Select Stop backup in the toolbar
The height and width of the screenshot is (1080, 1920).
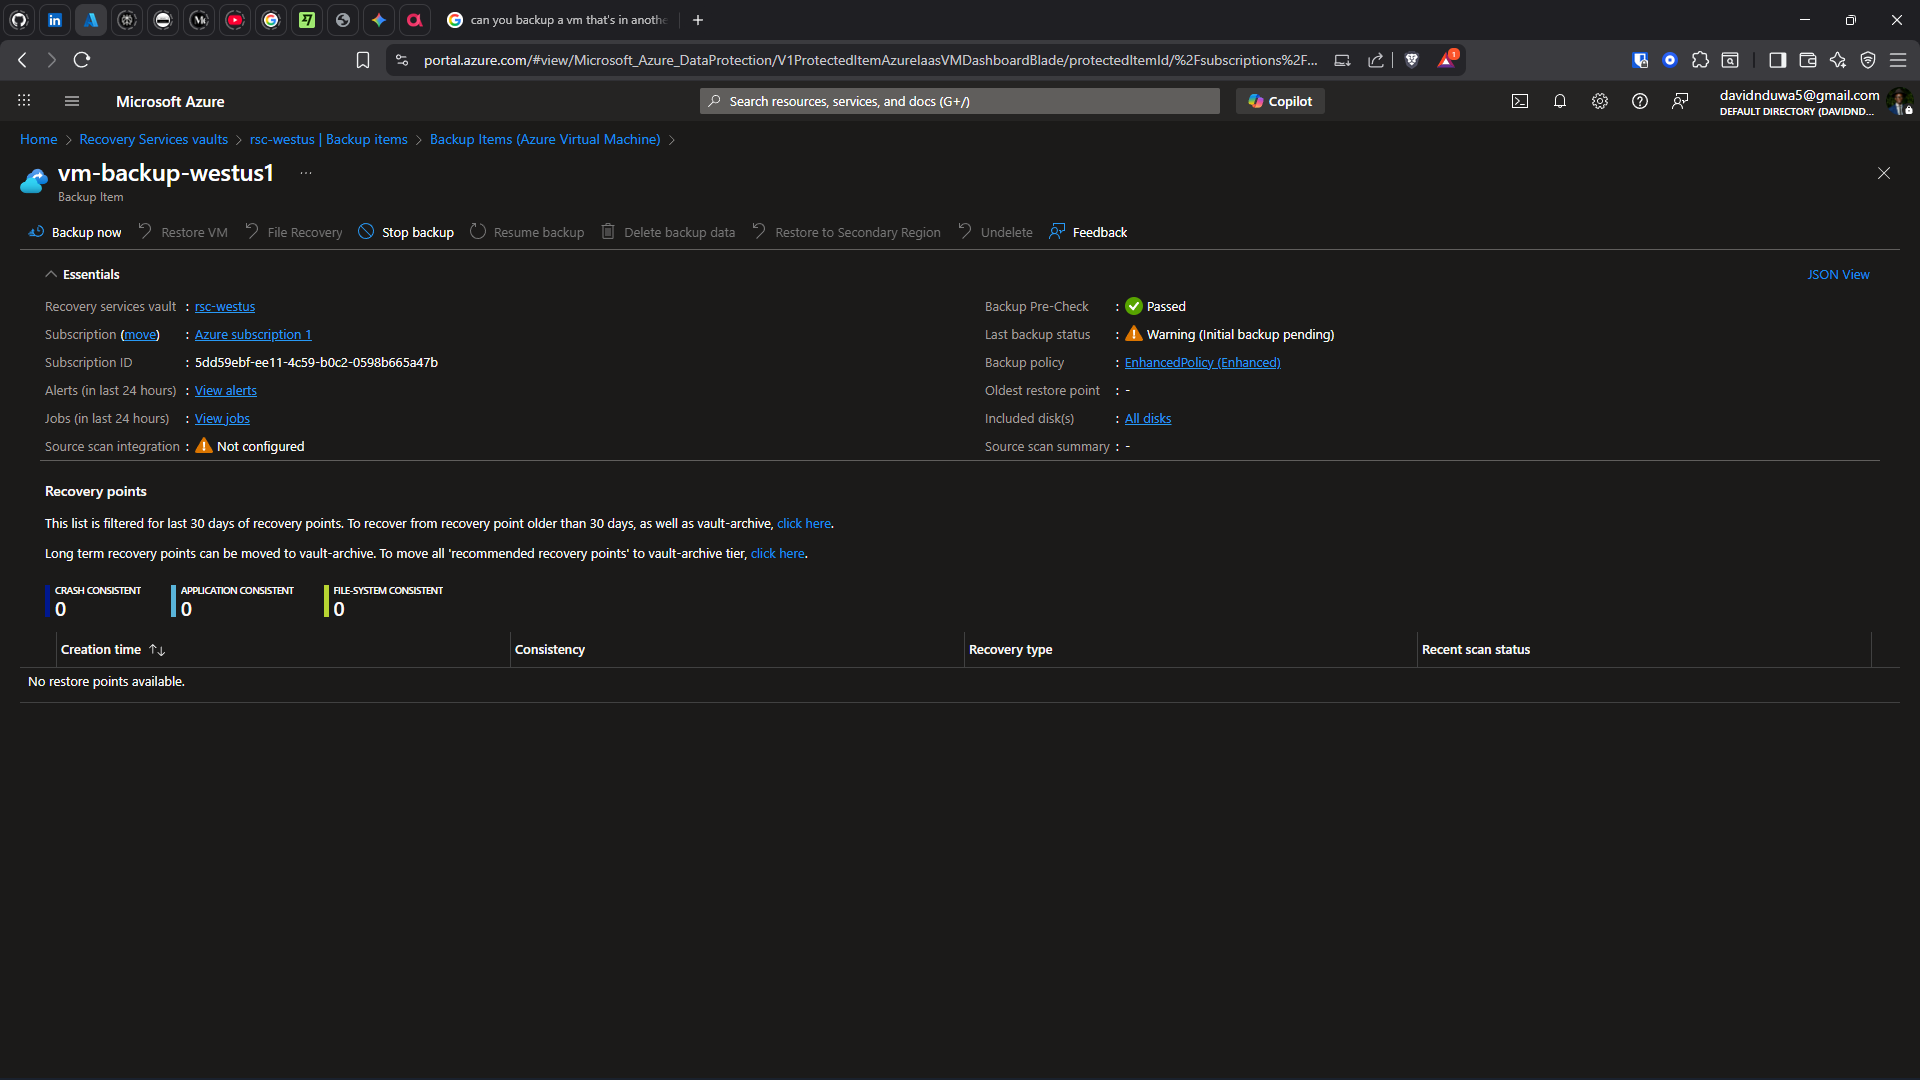406,232
